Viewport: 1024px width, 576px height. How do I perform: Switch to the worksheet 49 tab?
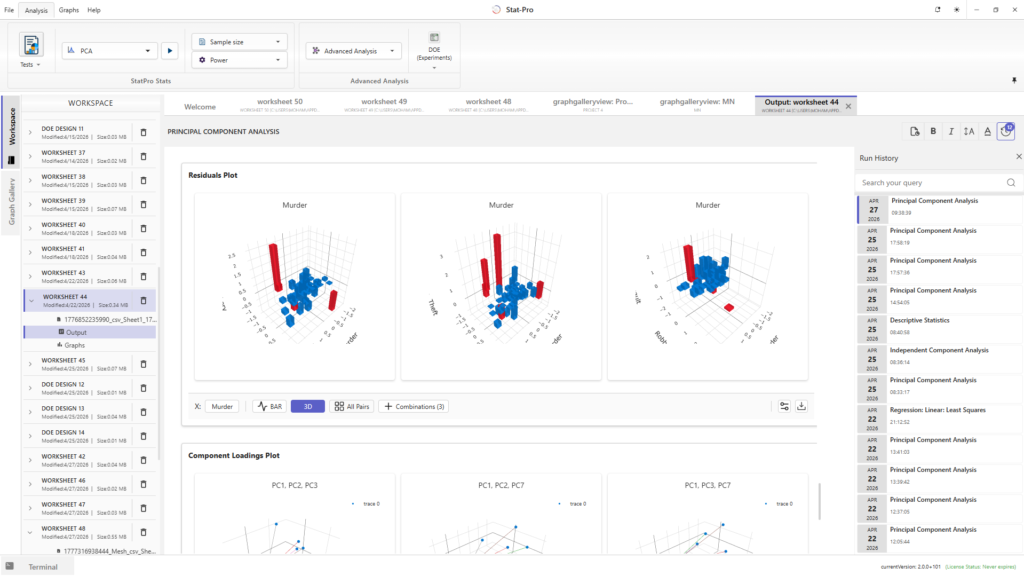point(384,105)
